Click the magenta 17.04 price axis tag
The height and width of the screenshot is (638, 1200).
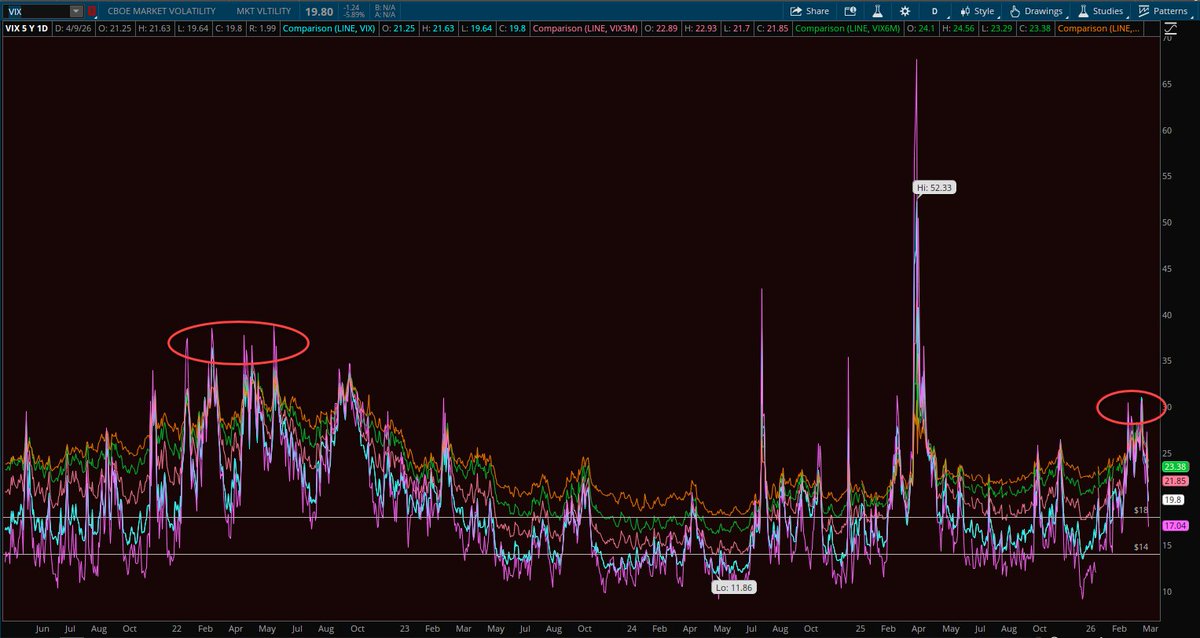[x=1175, y=525]
